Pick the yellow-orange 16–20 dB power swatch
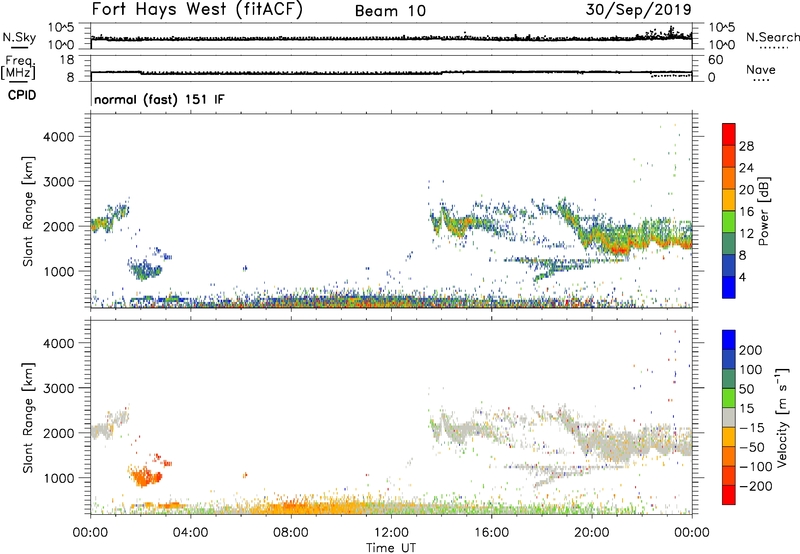Image resolution: width=800 pixels, height=554 pixels. click(729, 200)
